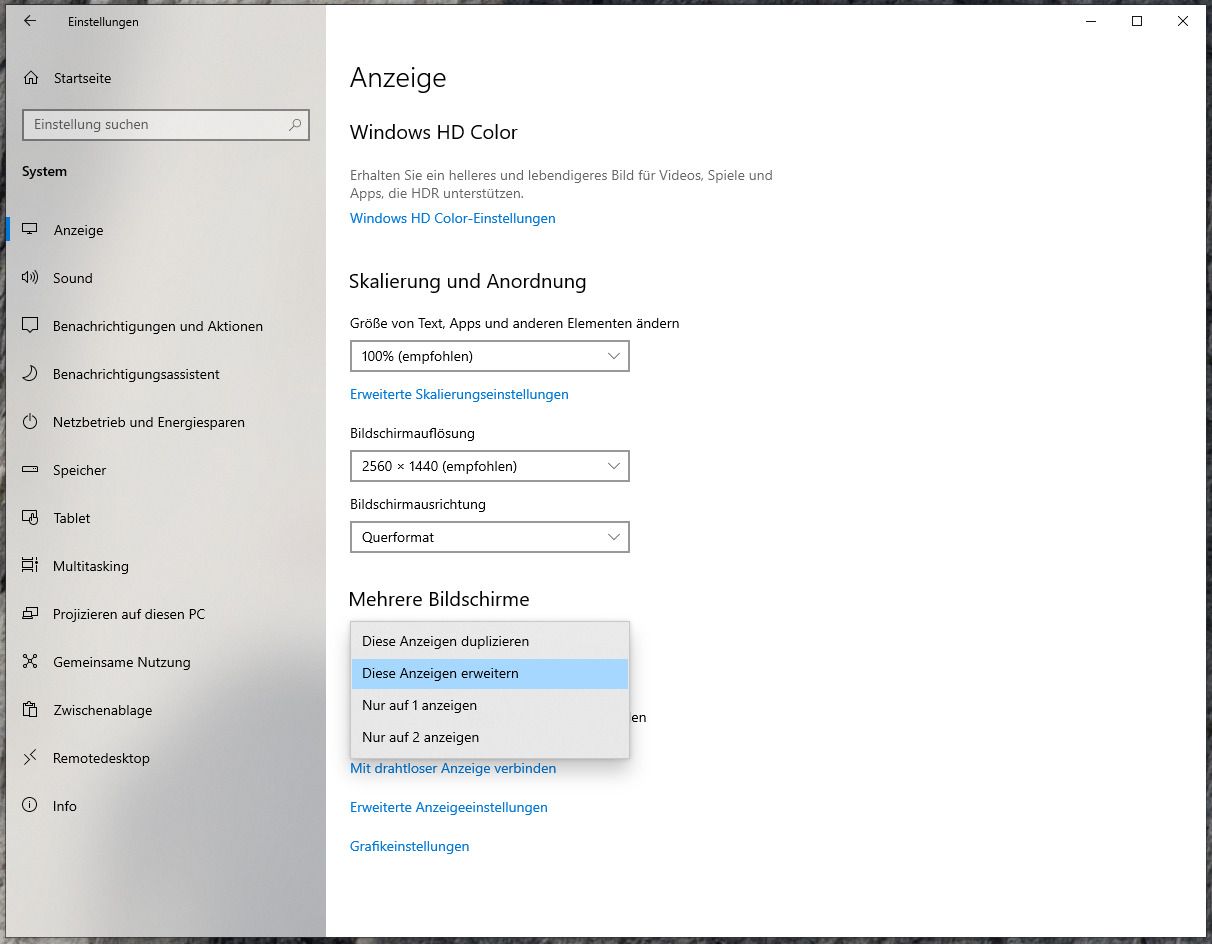Image resolution: width=1212 pixels, height=944 pixels.
Task: Select the Speicher storage icon
Action: [30, 470]
